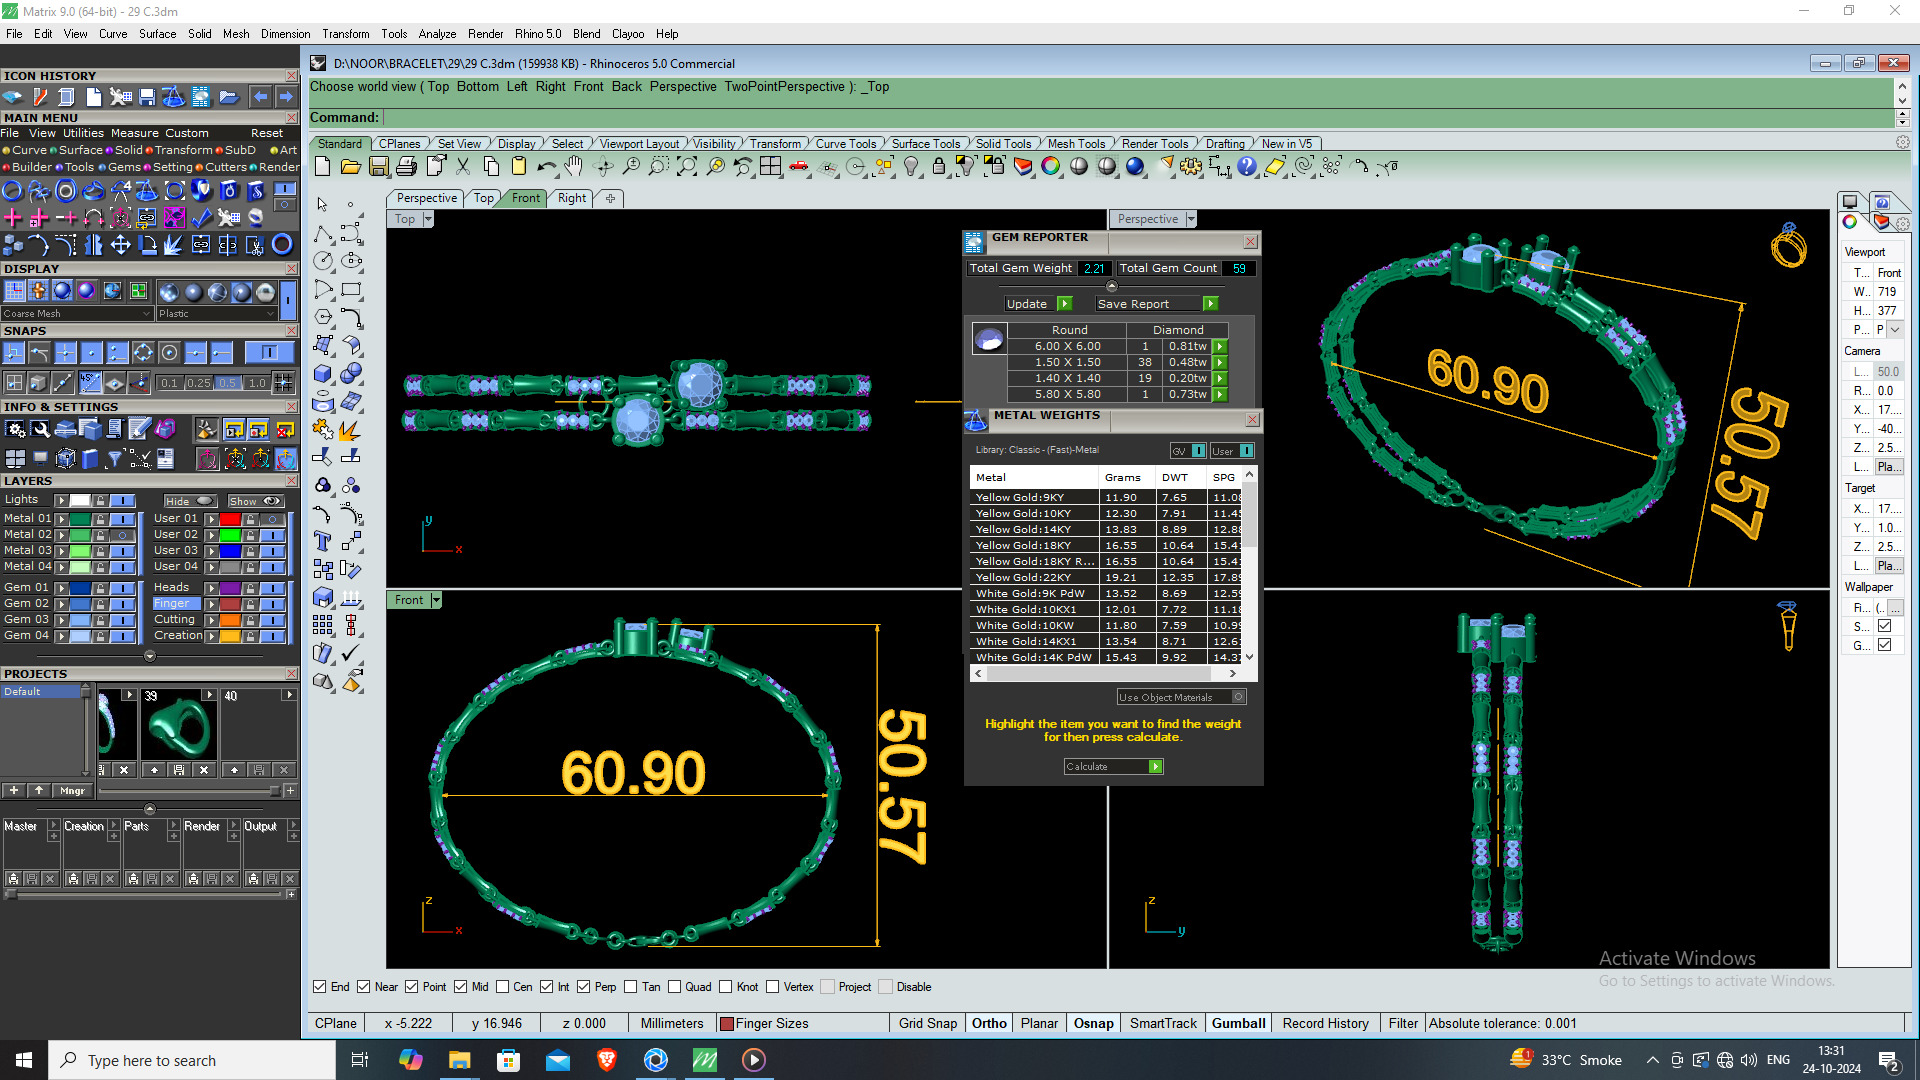The image size is (1920, 1080).
Task: Click the Save file toolbar icon
Action: tap(378, 167)
